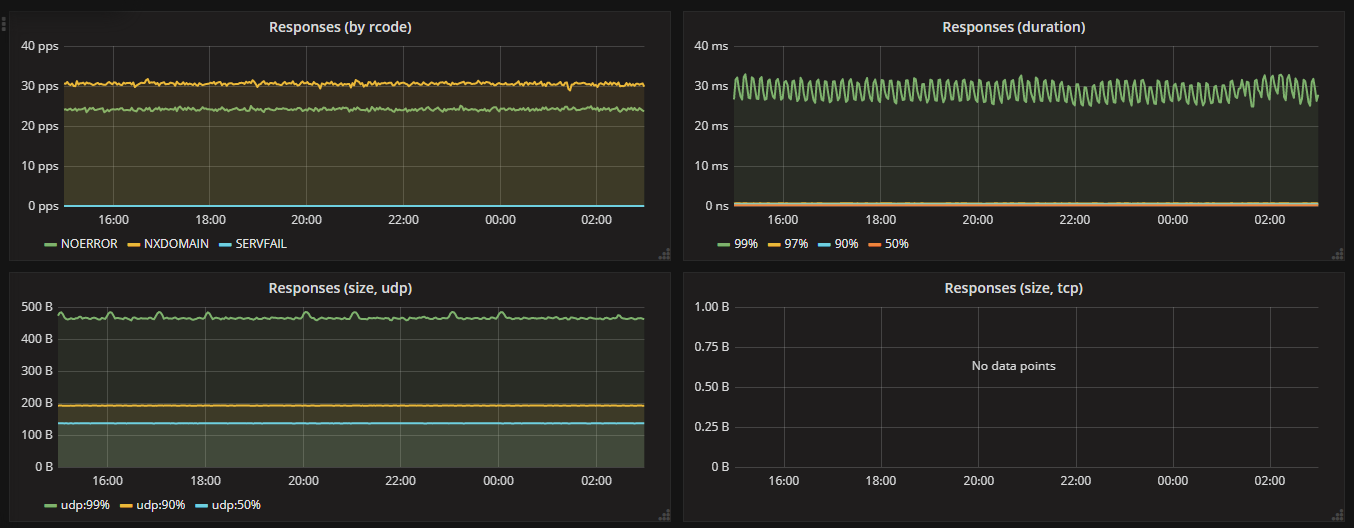The image size is (1354, 528).
Task: Grab resize handle of Responses (duration) panel
Action: pos(1337,254)
